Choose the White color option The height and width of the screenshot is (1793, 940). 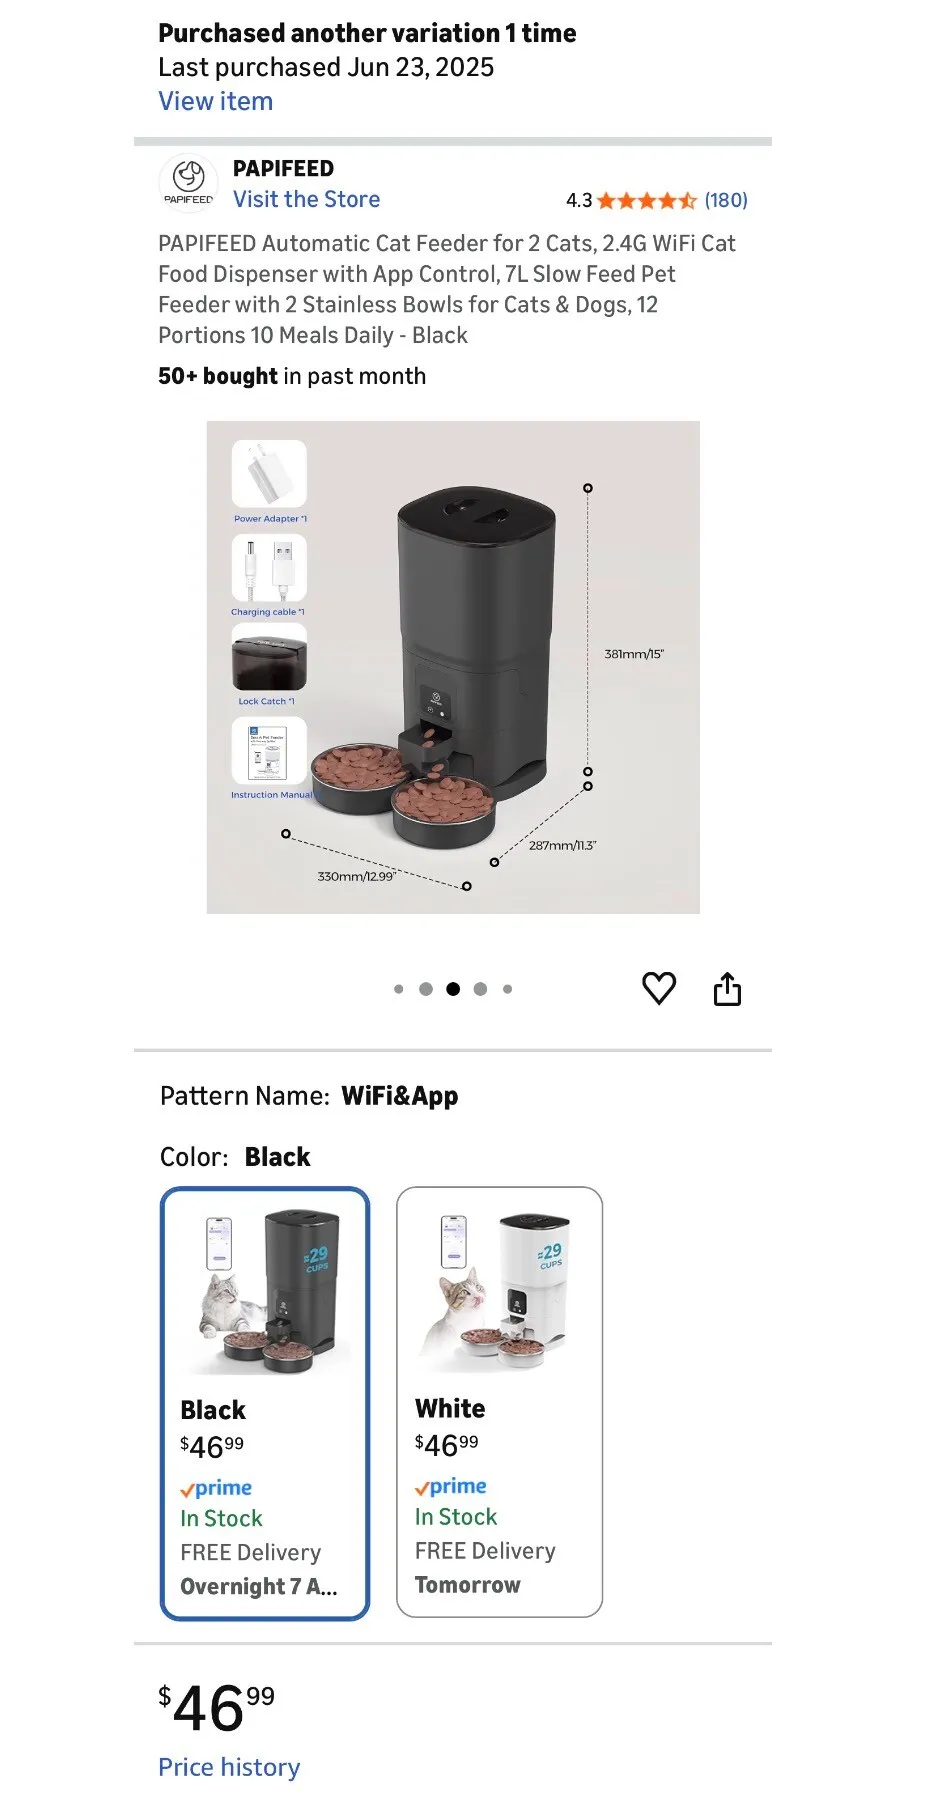[500, 1402]
